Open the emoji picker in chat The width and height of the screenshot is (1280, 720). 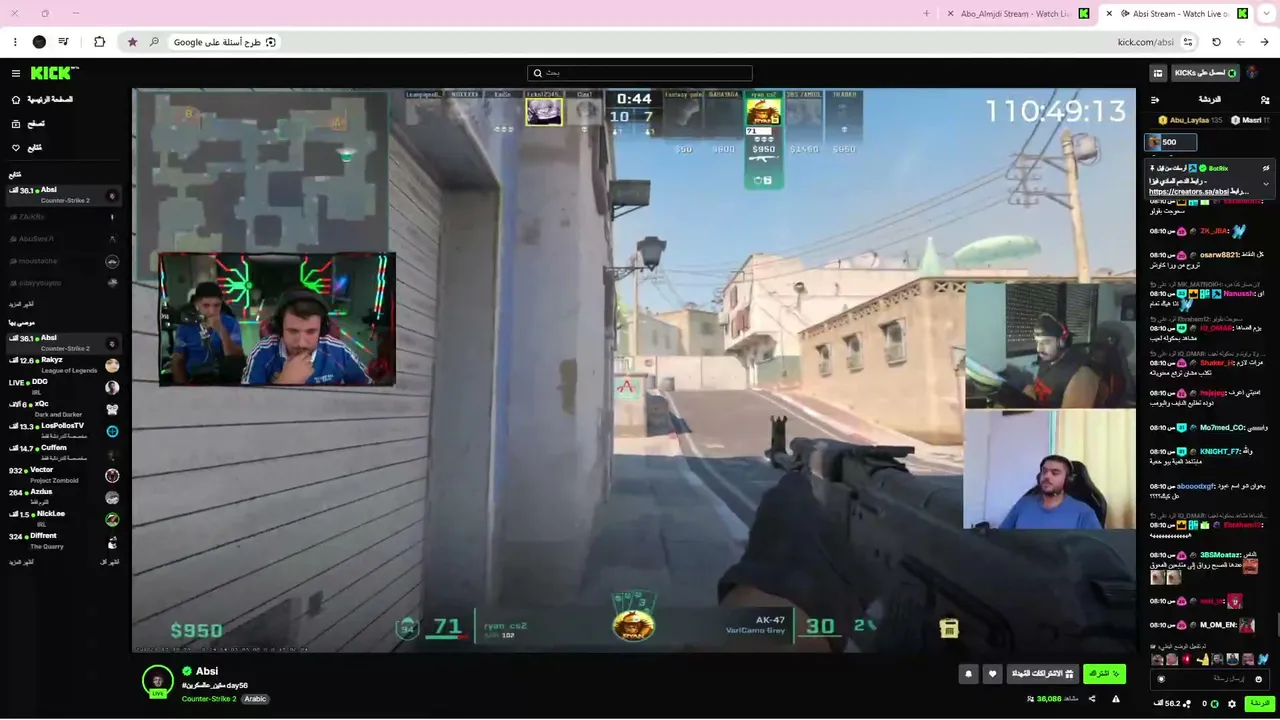pos(1259,679)
